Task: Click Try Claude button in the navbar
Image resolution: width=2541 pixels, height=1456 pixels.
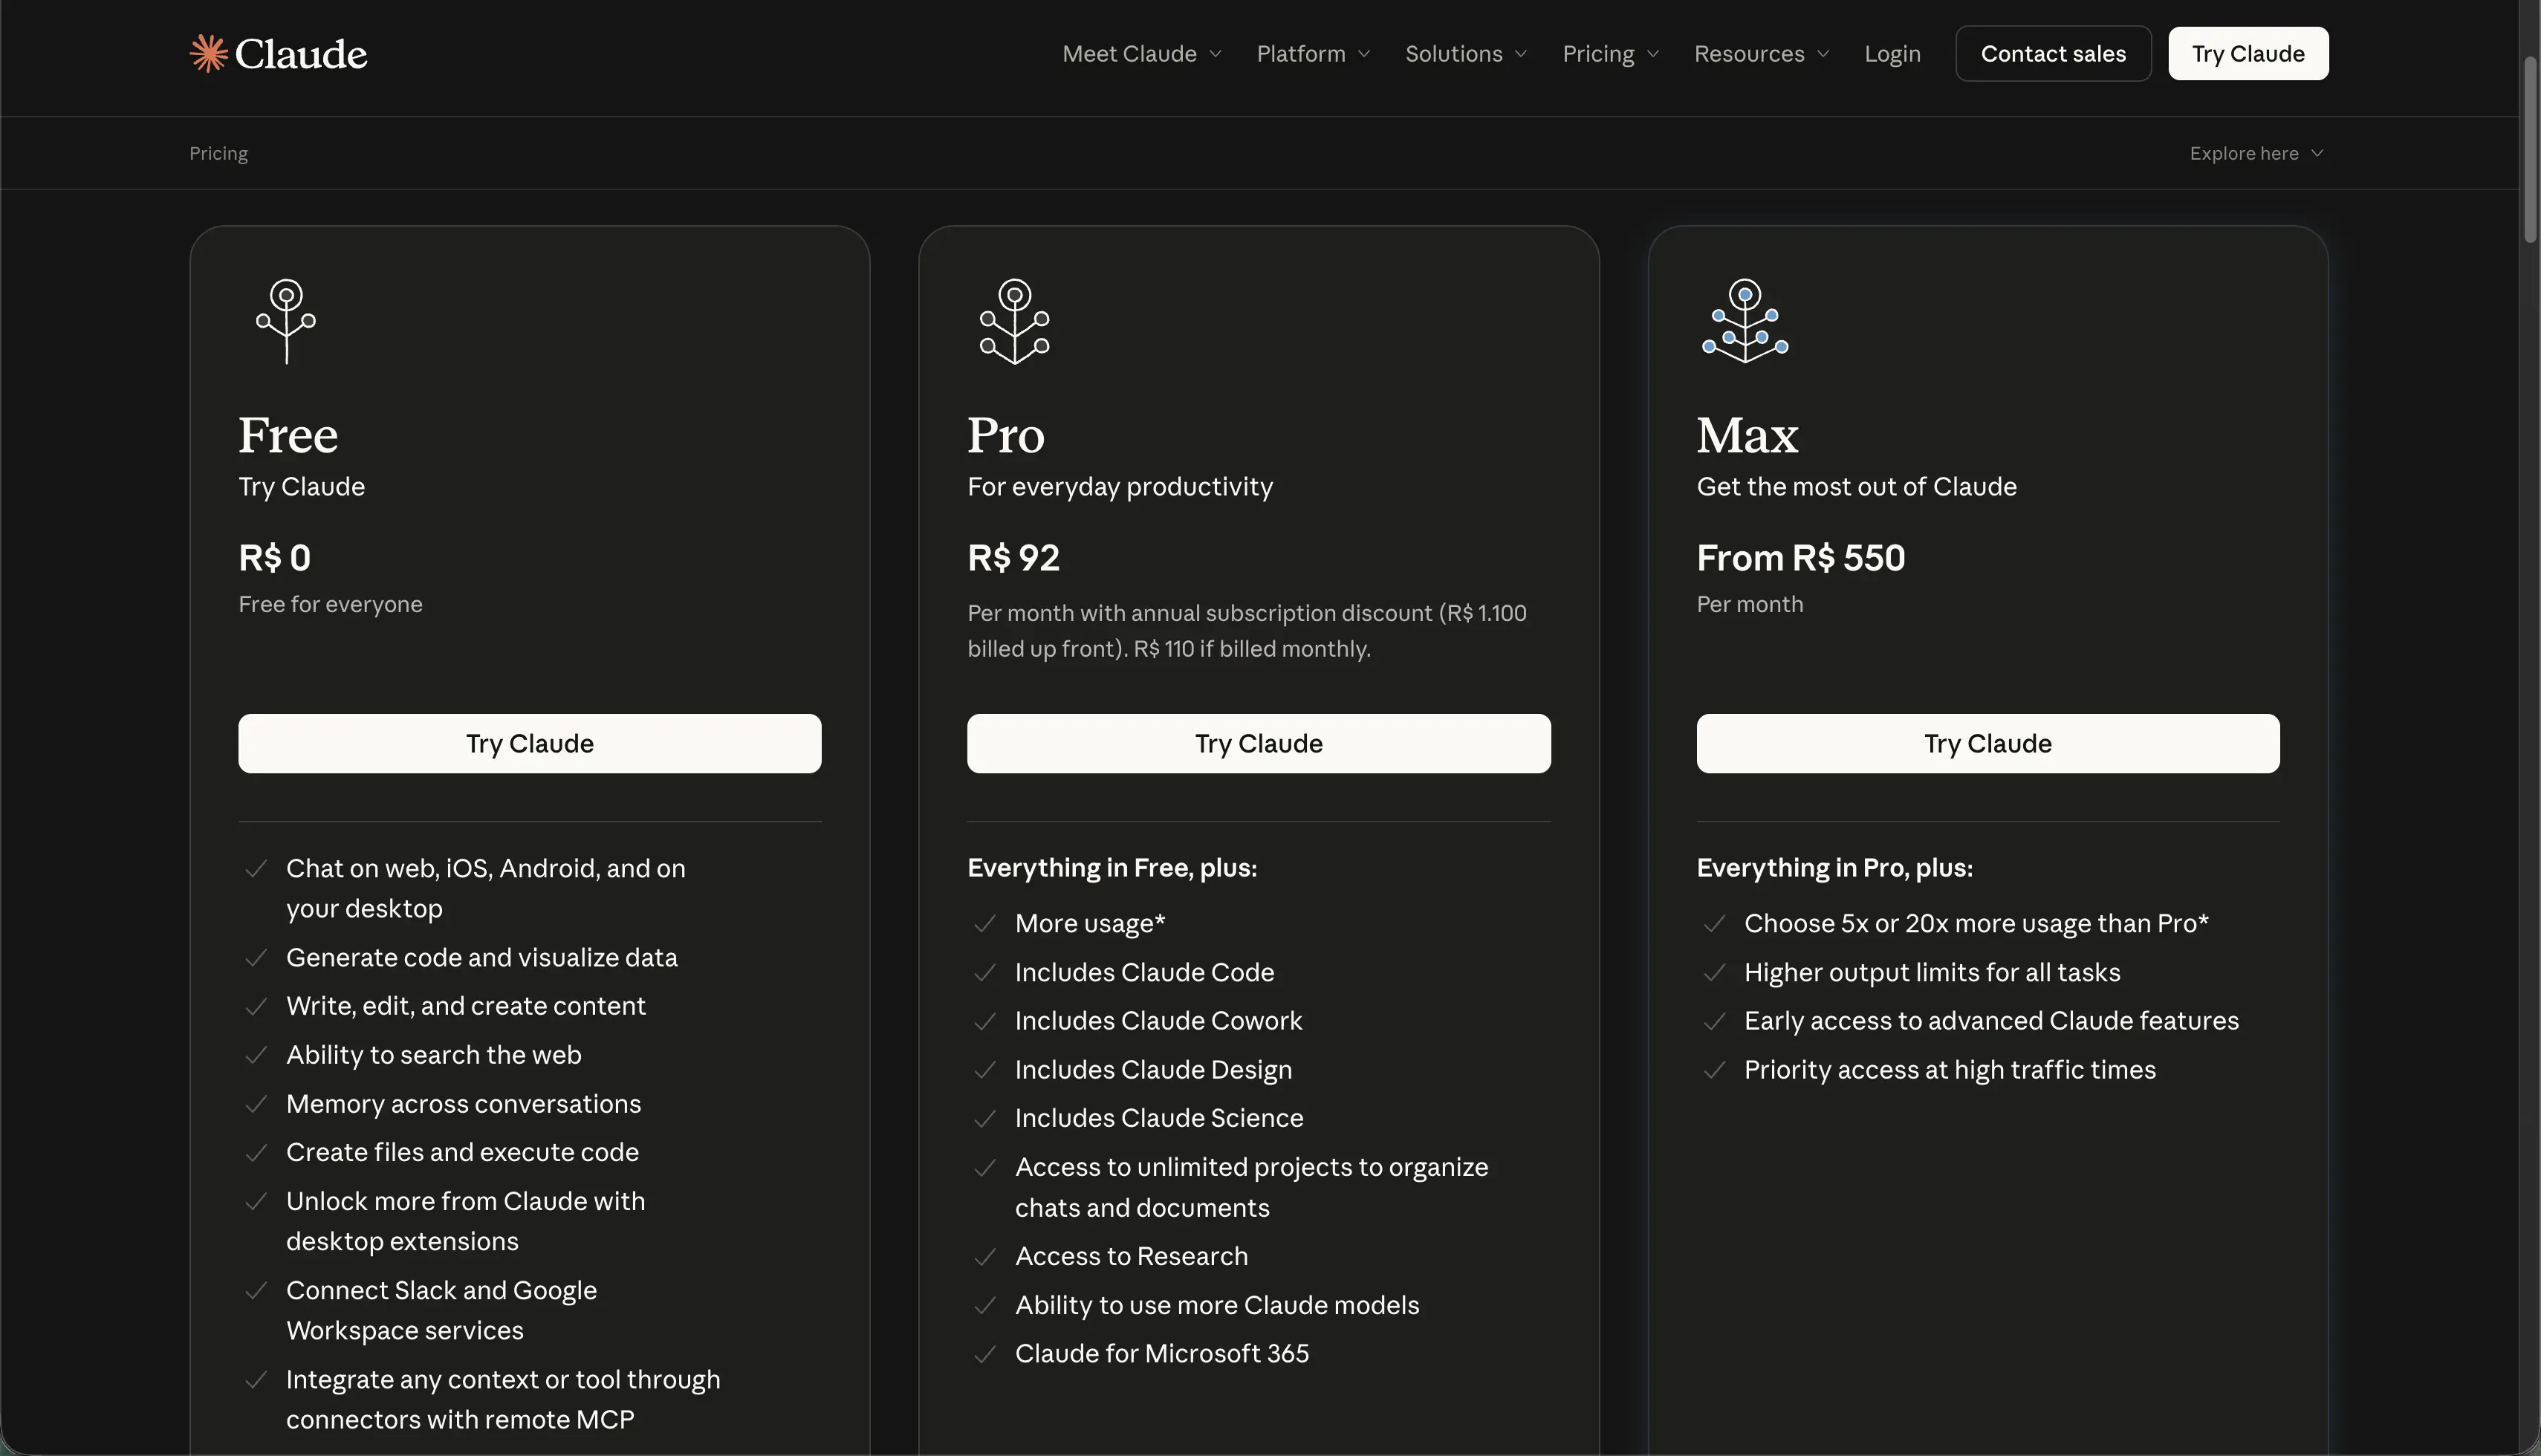Action: 2248,54
